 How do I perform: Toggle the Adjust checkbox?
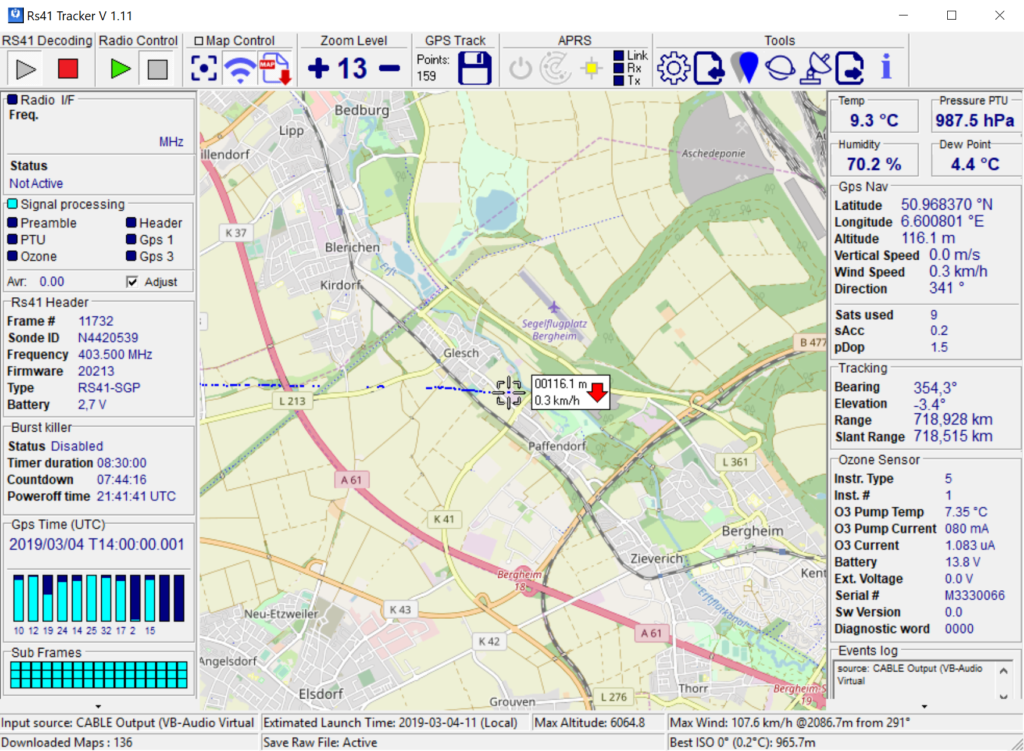click(132, 282)
